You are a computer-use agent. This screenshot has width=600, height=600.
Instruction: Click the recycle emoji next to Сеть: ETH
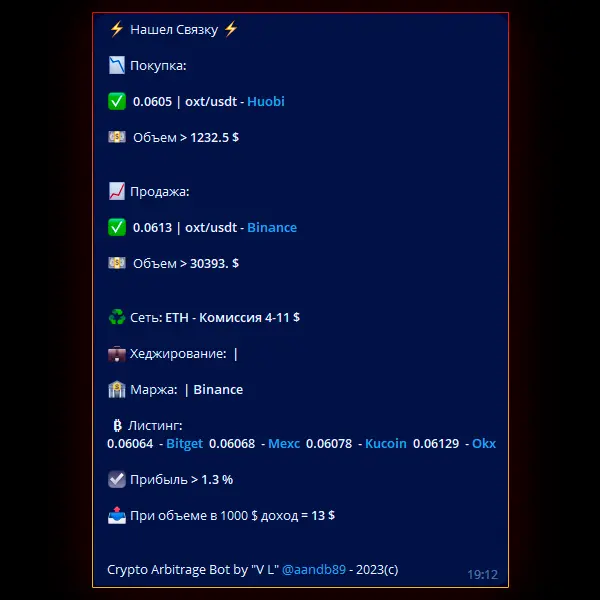[x=117, y=317]
